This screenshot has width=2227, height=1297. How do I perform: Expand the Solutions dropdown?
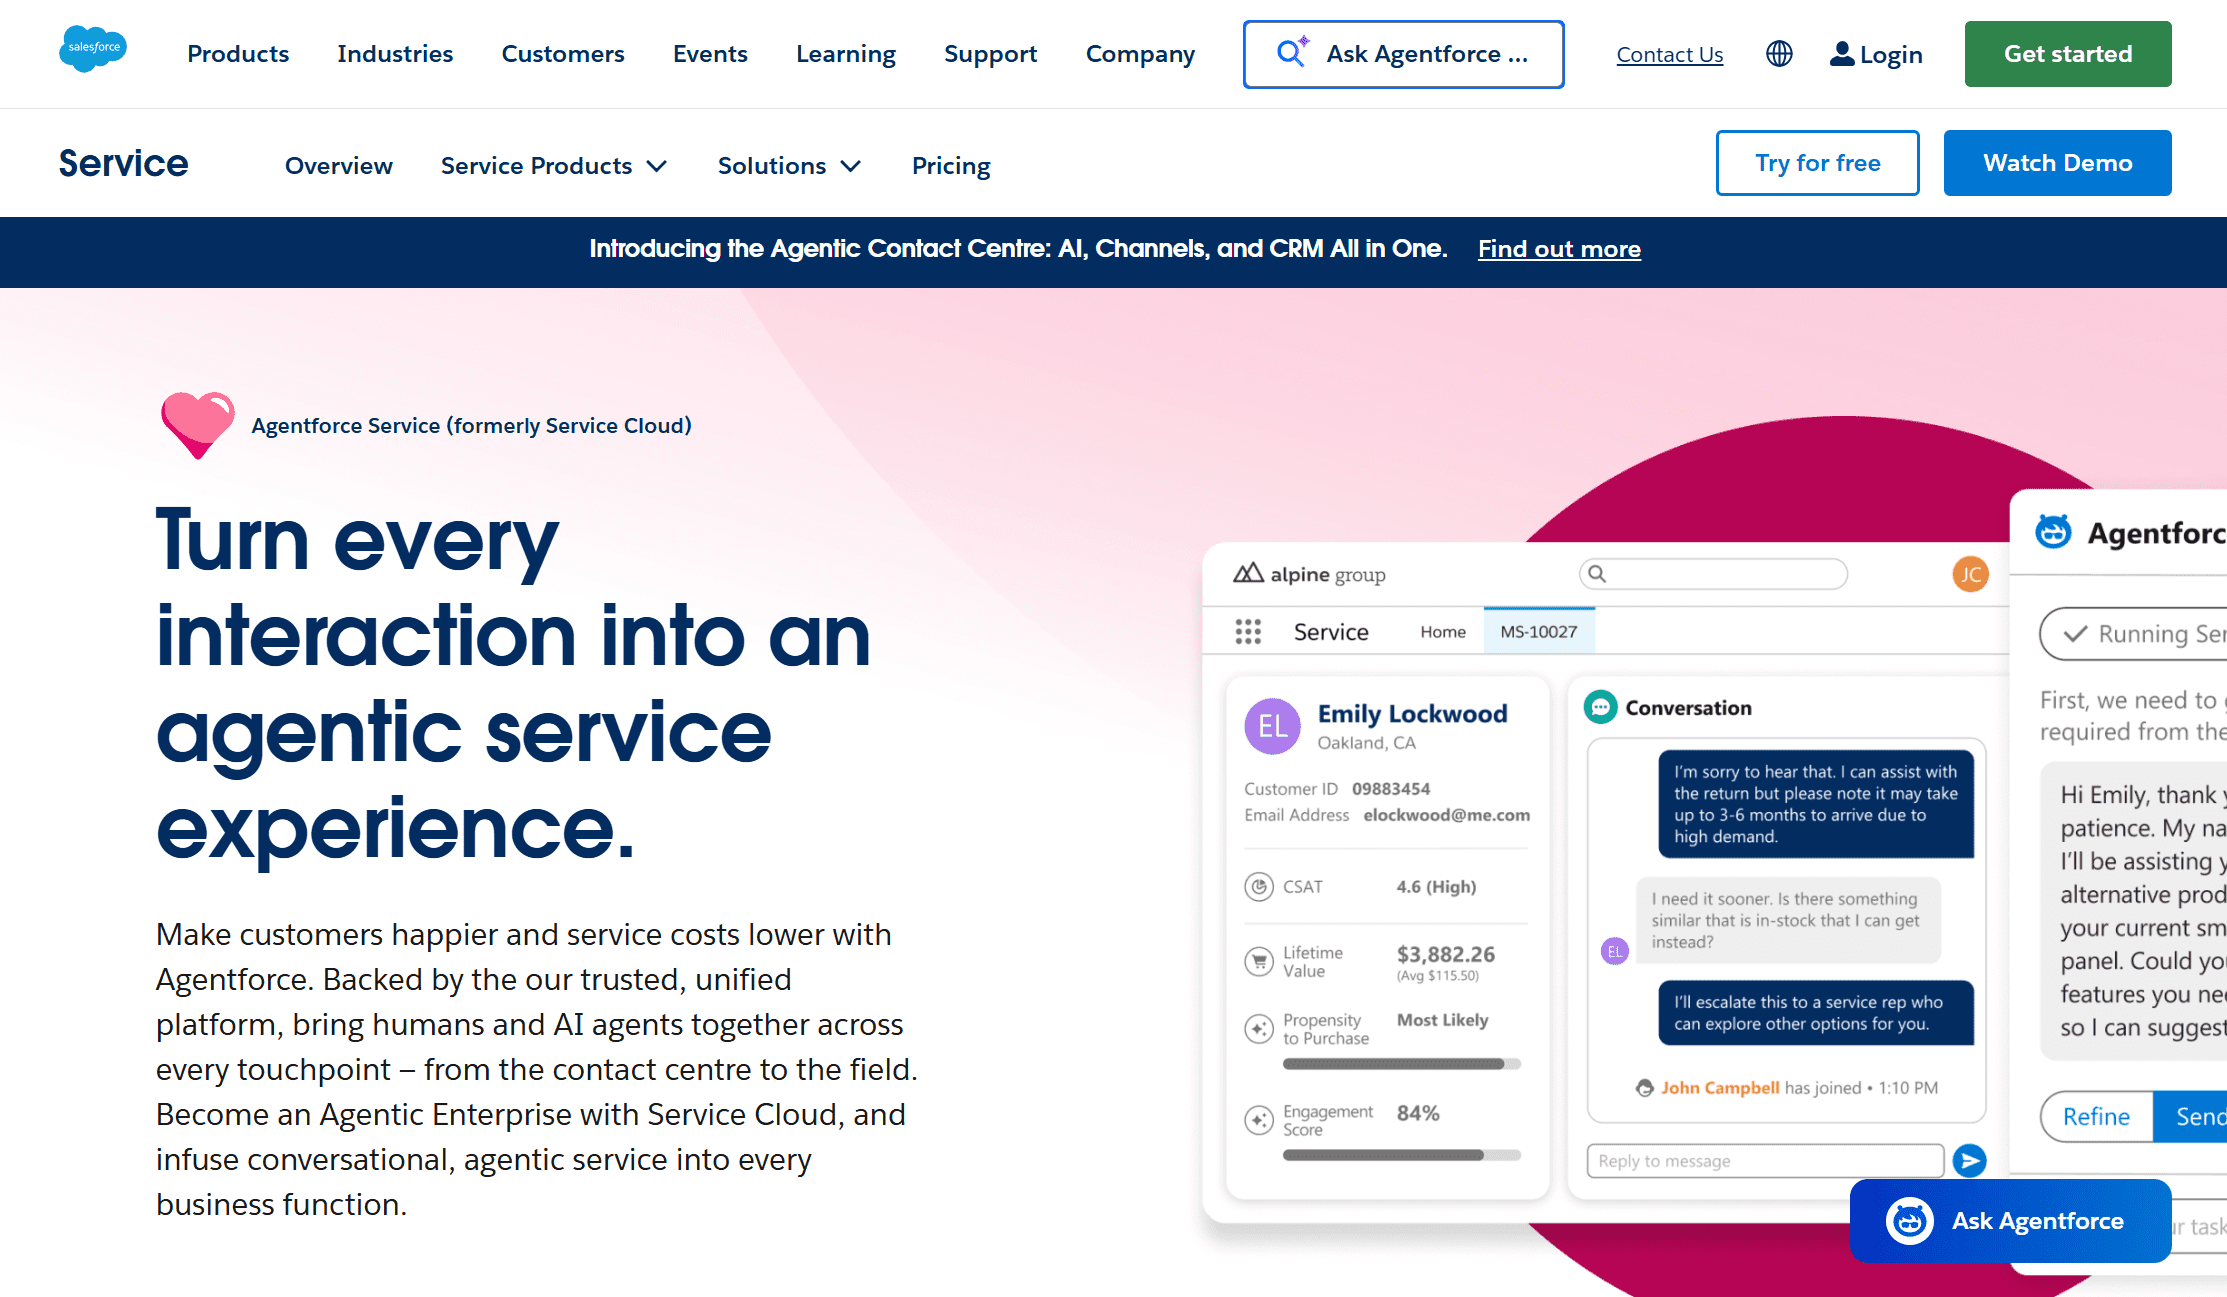coord(789,166)
